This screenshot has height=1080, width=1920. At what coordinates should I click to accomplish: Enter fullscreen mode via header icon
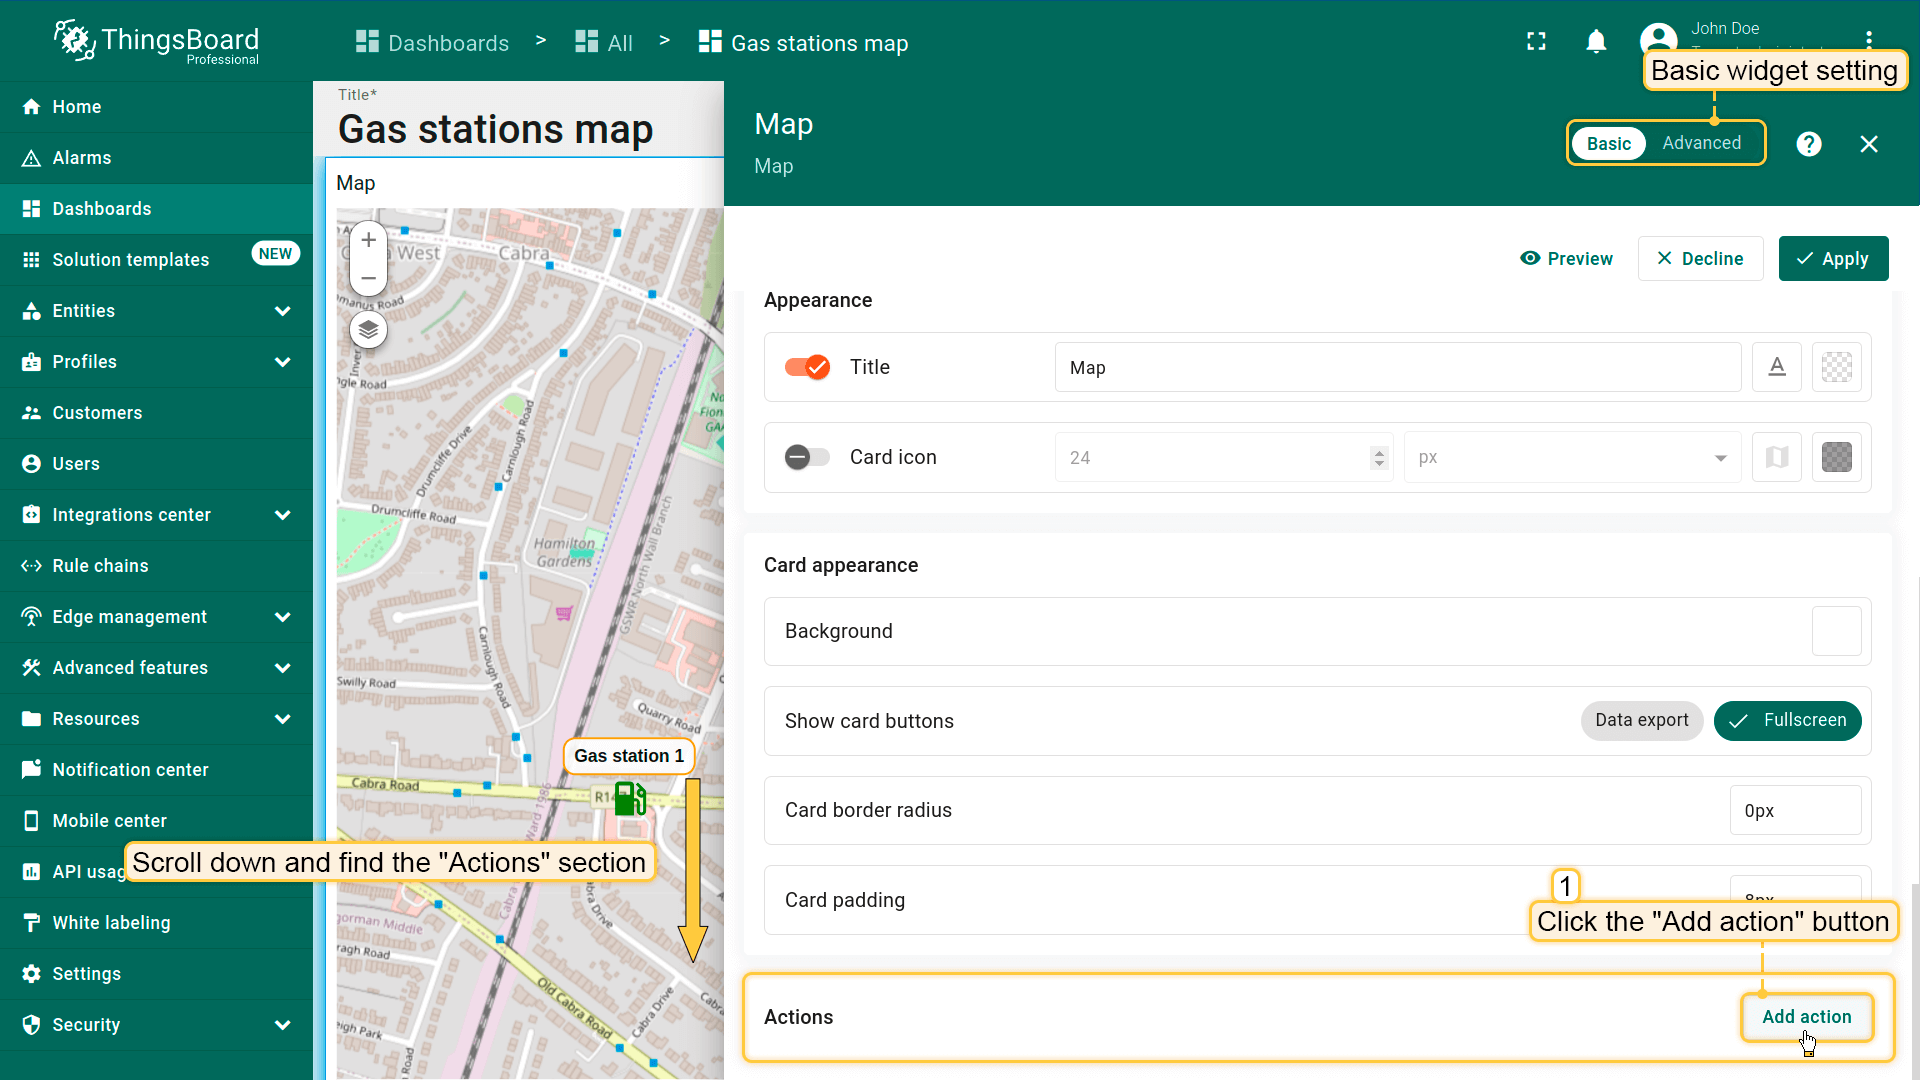1537,41
